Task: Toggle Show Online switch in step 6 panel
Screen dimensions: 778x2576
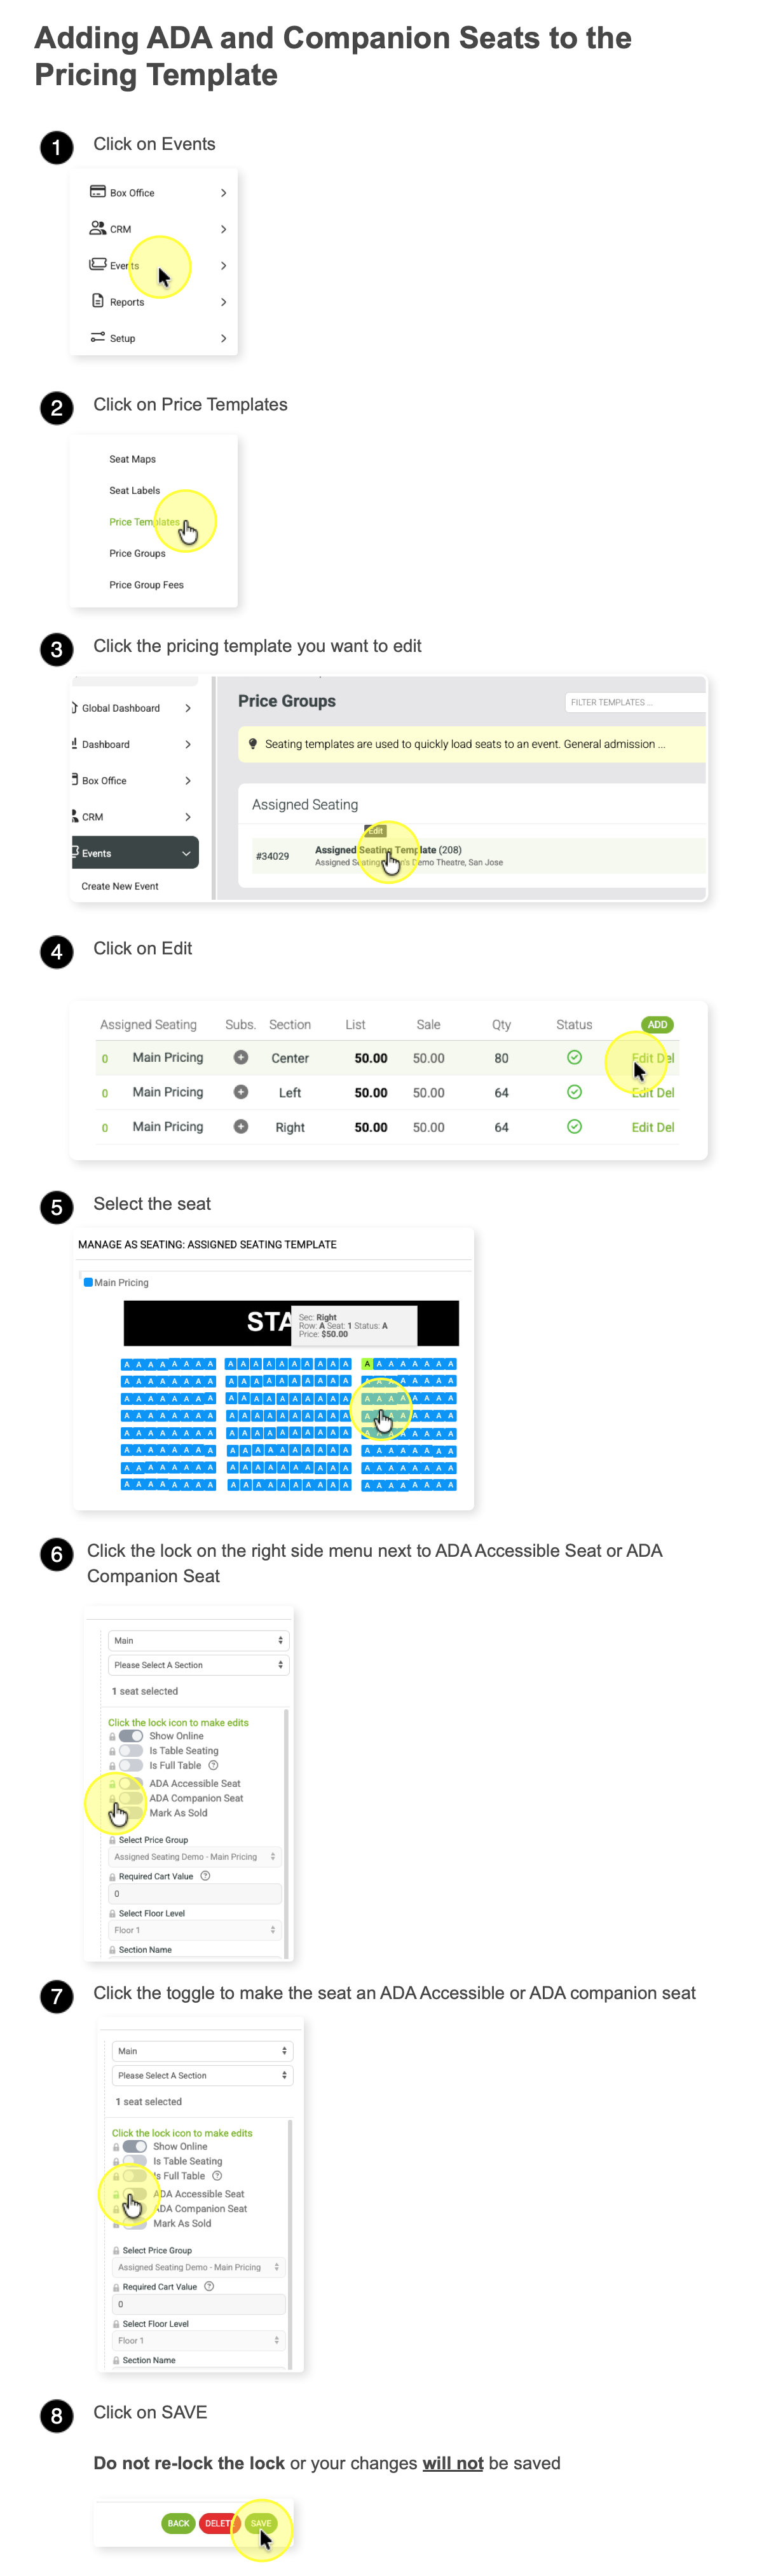Action: tap(131, 1736)
